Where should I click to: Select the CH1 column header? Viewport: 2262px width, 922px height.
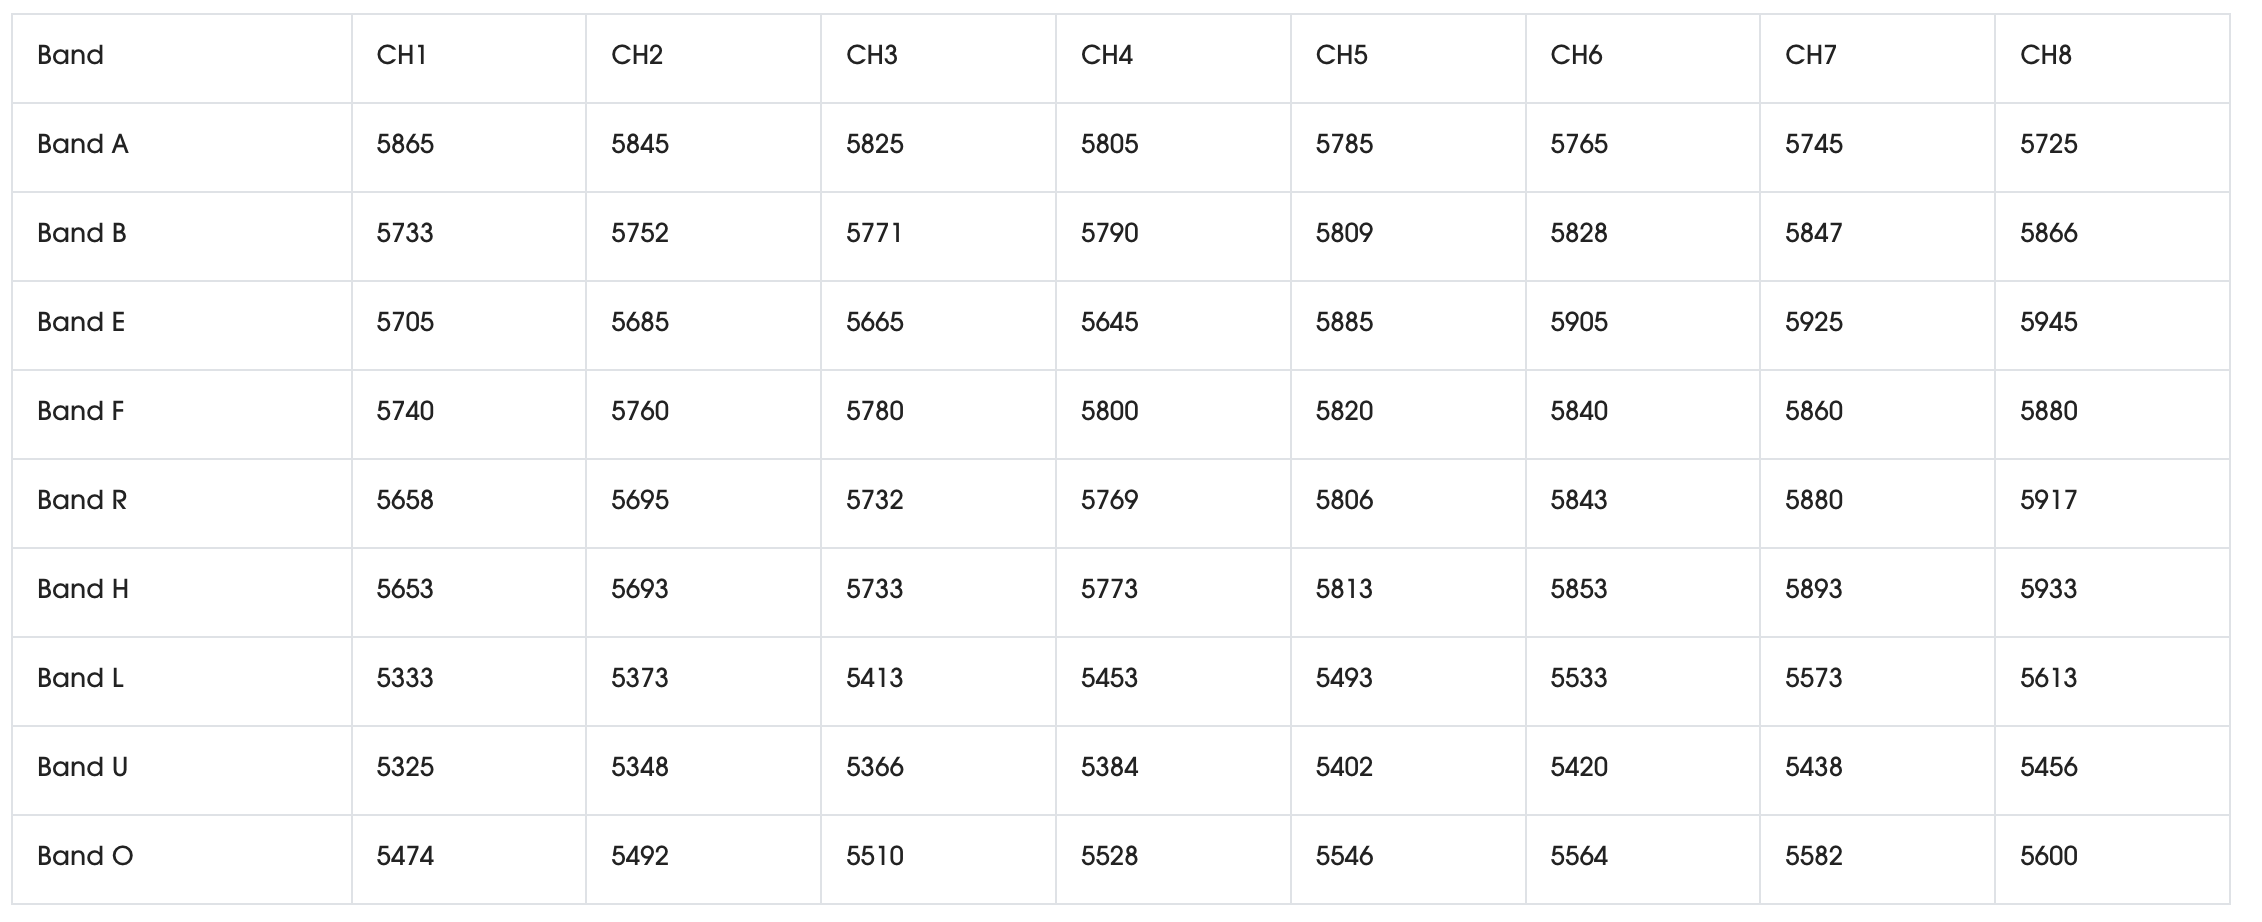click(402, 55)
